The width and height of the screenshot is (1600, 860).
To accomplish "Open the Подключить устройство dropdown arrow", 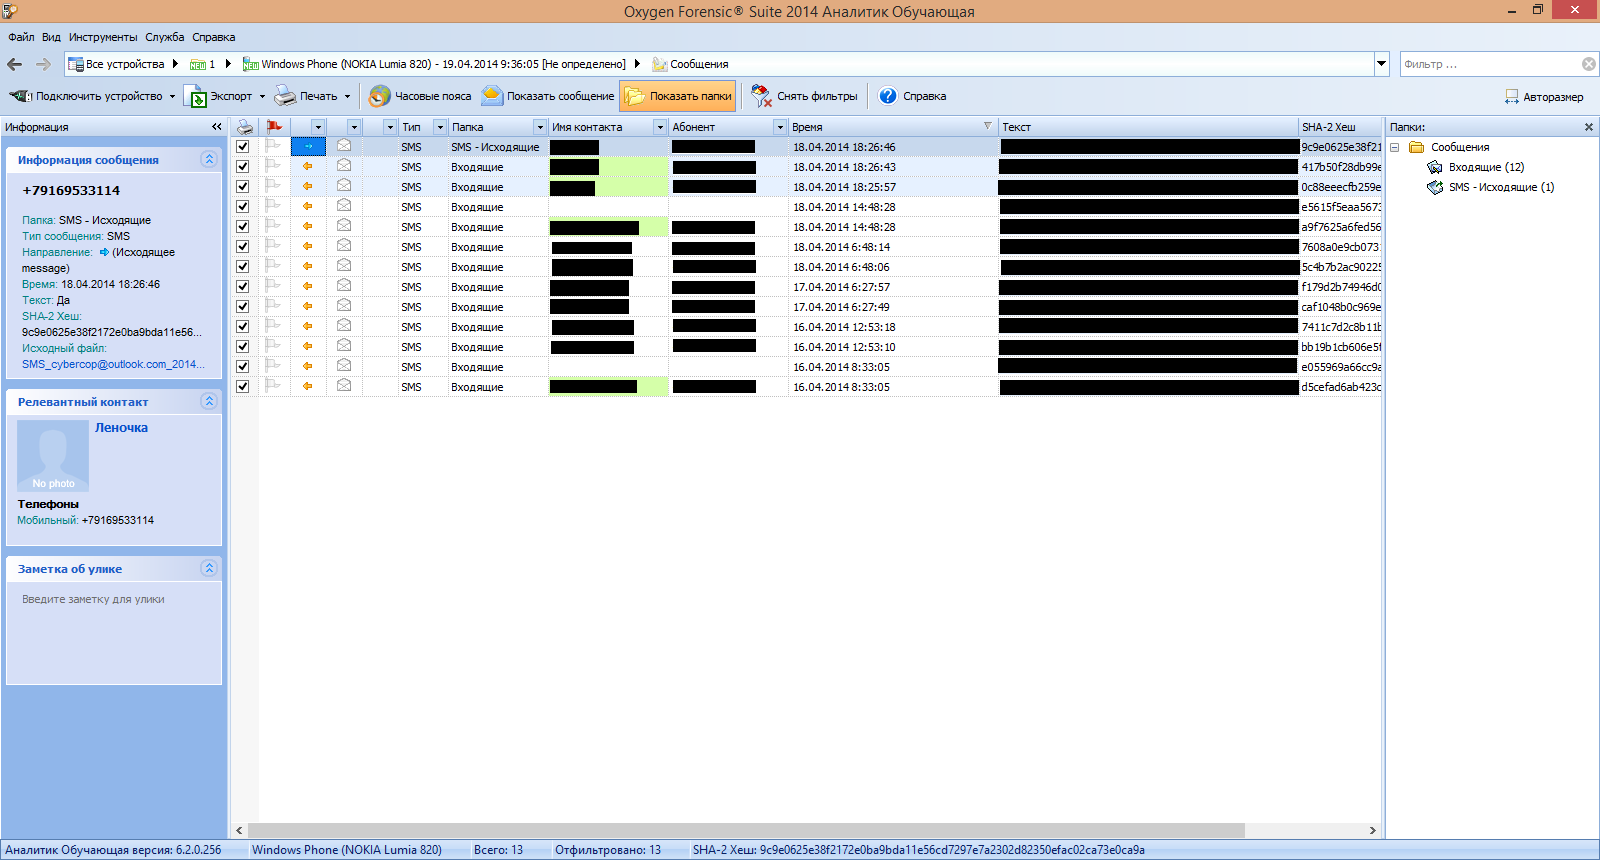I will click(x=172, y=97).
